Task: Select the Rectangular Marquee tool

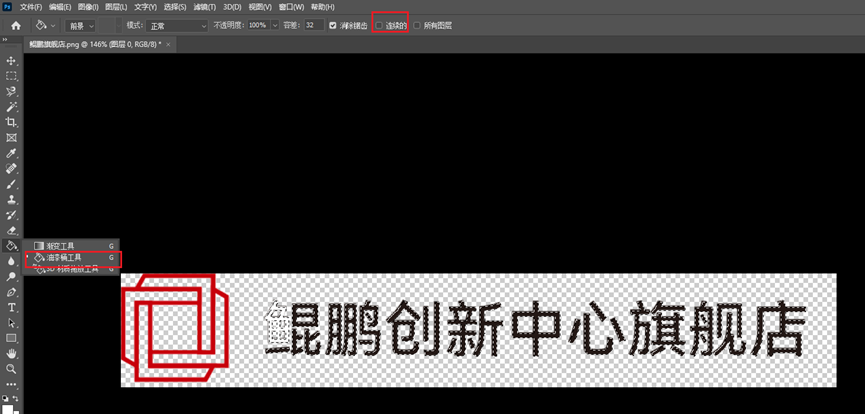Action: 11,76
